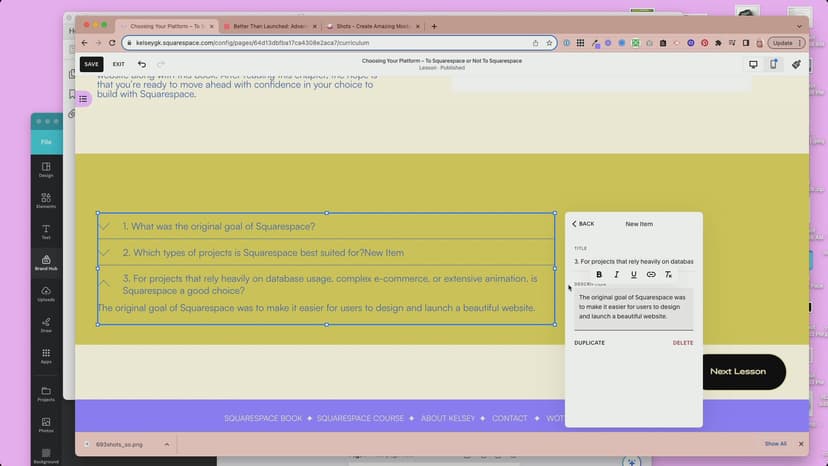The height and width of the screenshot is (466, 828).
Task: Switch to desktop preview view
Action: [753, 64]
